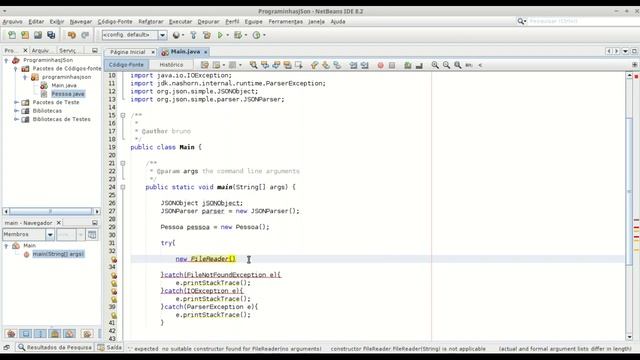Click the green comment code icon
Screen dimensions: 640x360
(407, 65)
